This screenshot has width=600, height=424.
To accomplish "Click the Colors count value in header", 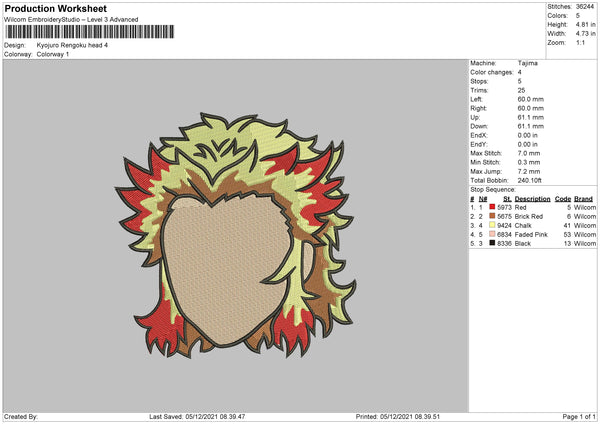I will pos(578,16).
